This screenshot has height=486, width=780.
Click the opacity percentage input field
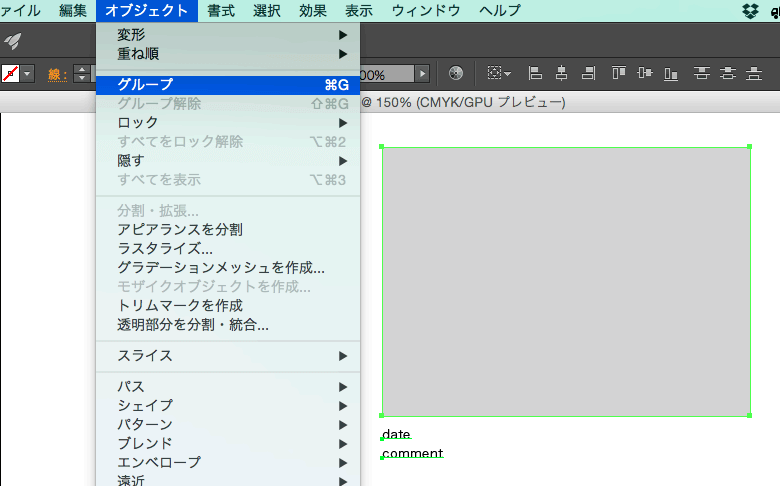pyautogui.click(x=387, y=74)
